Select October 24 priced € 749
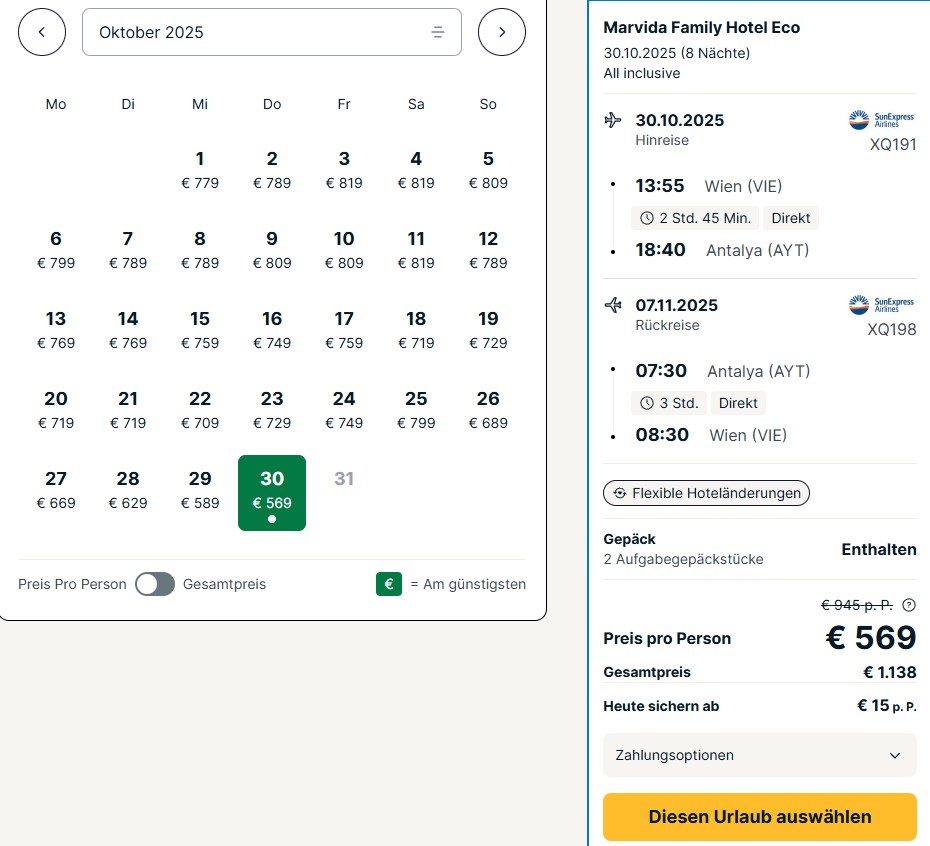This screenshot has width=930, height=846. pos(344,411)
